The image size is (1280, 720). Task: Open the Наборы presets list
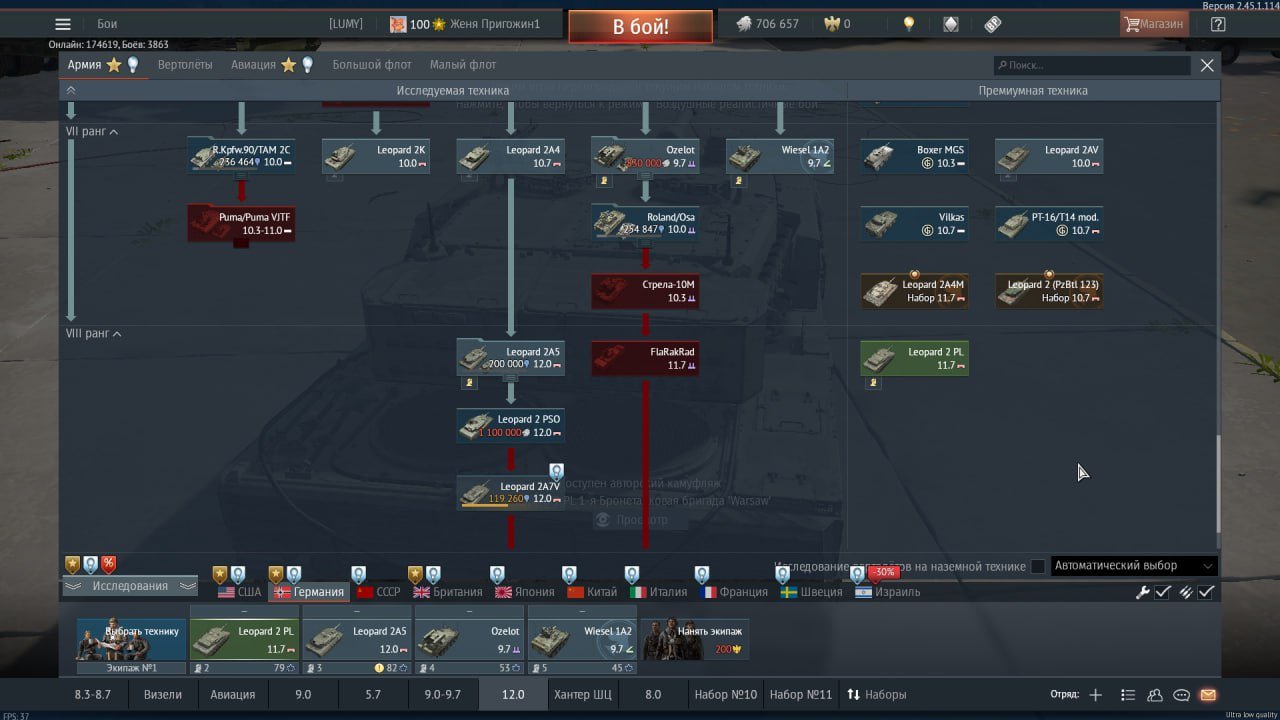(x=877, y=695)
